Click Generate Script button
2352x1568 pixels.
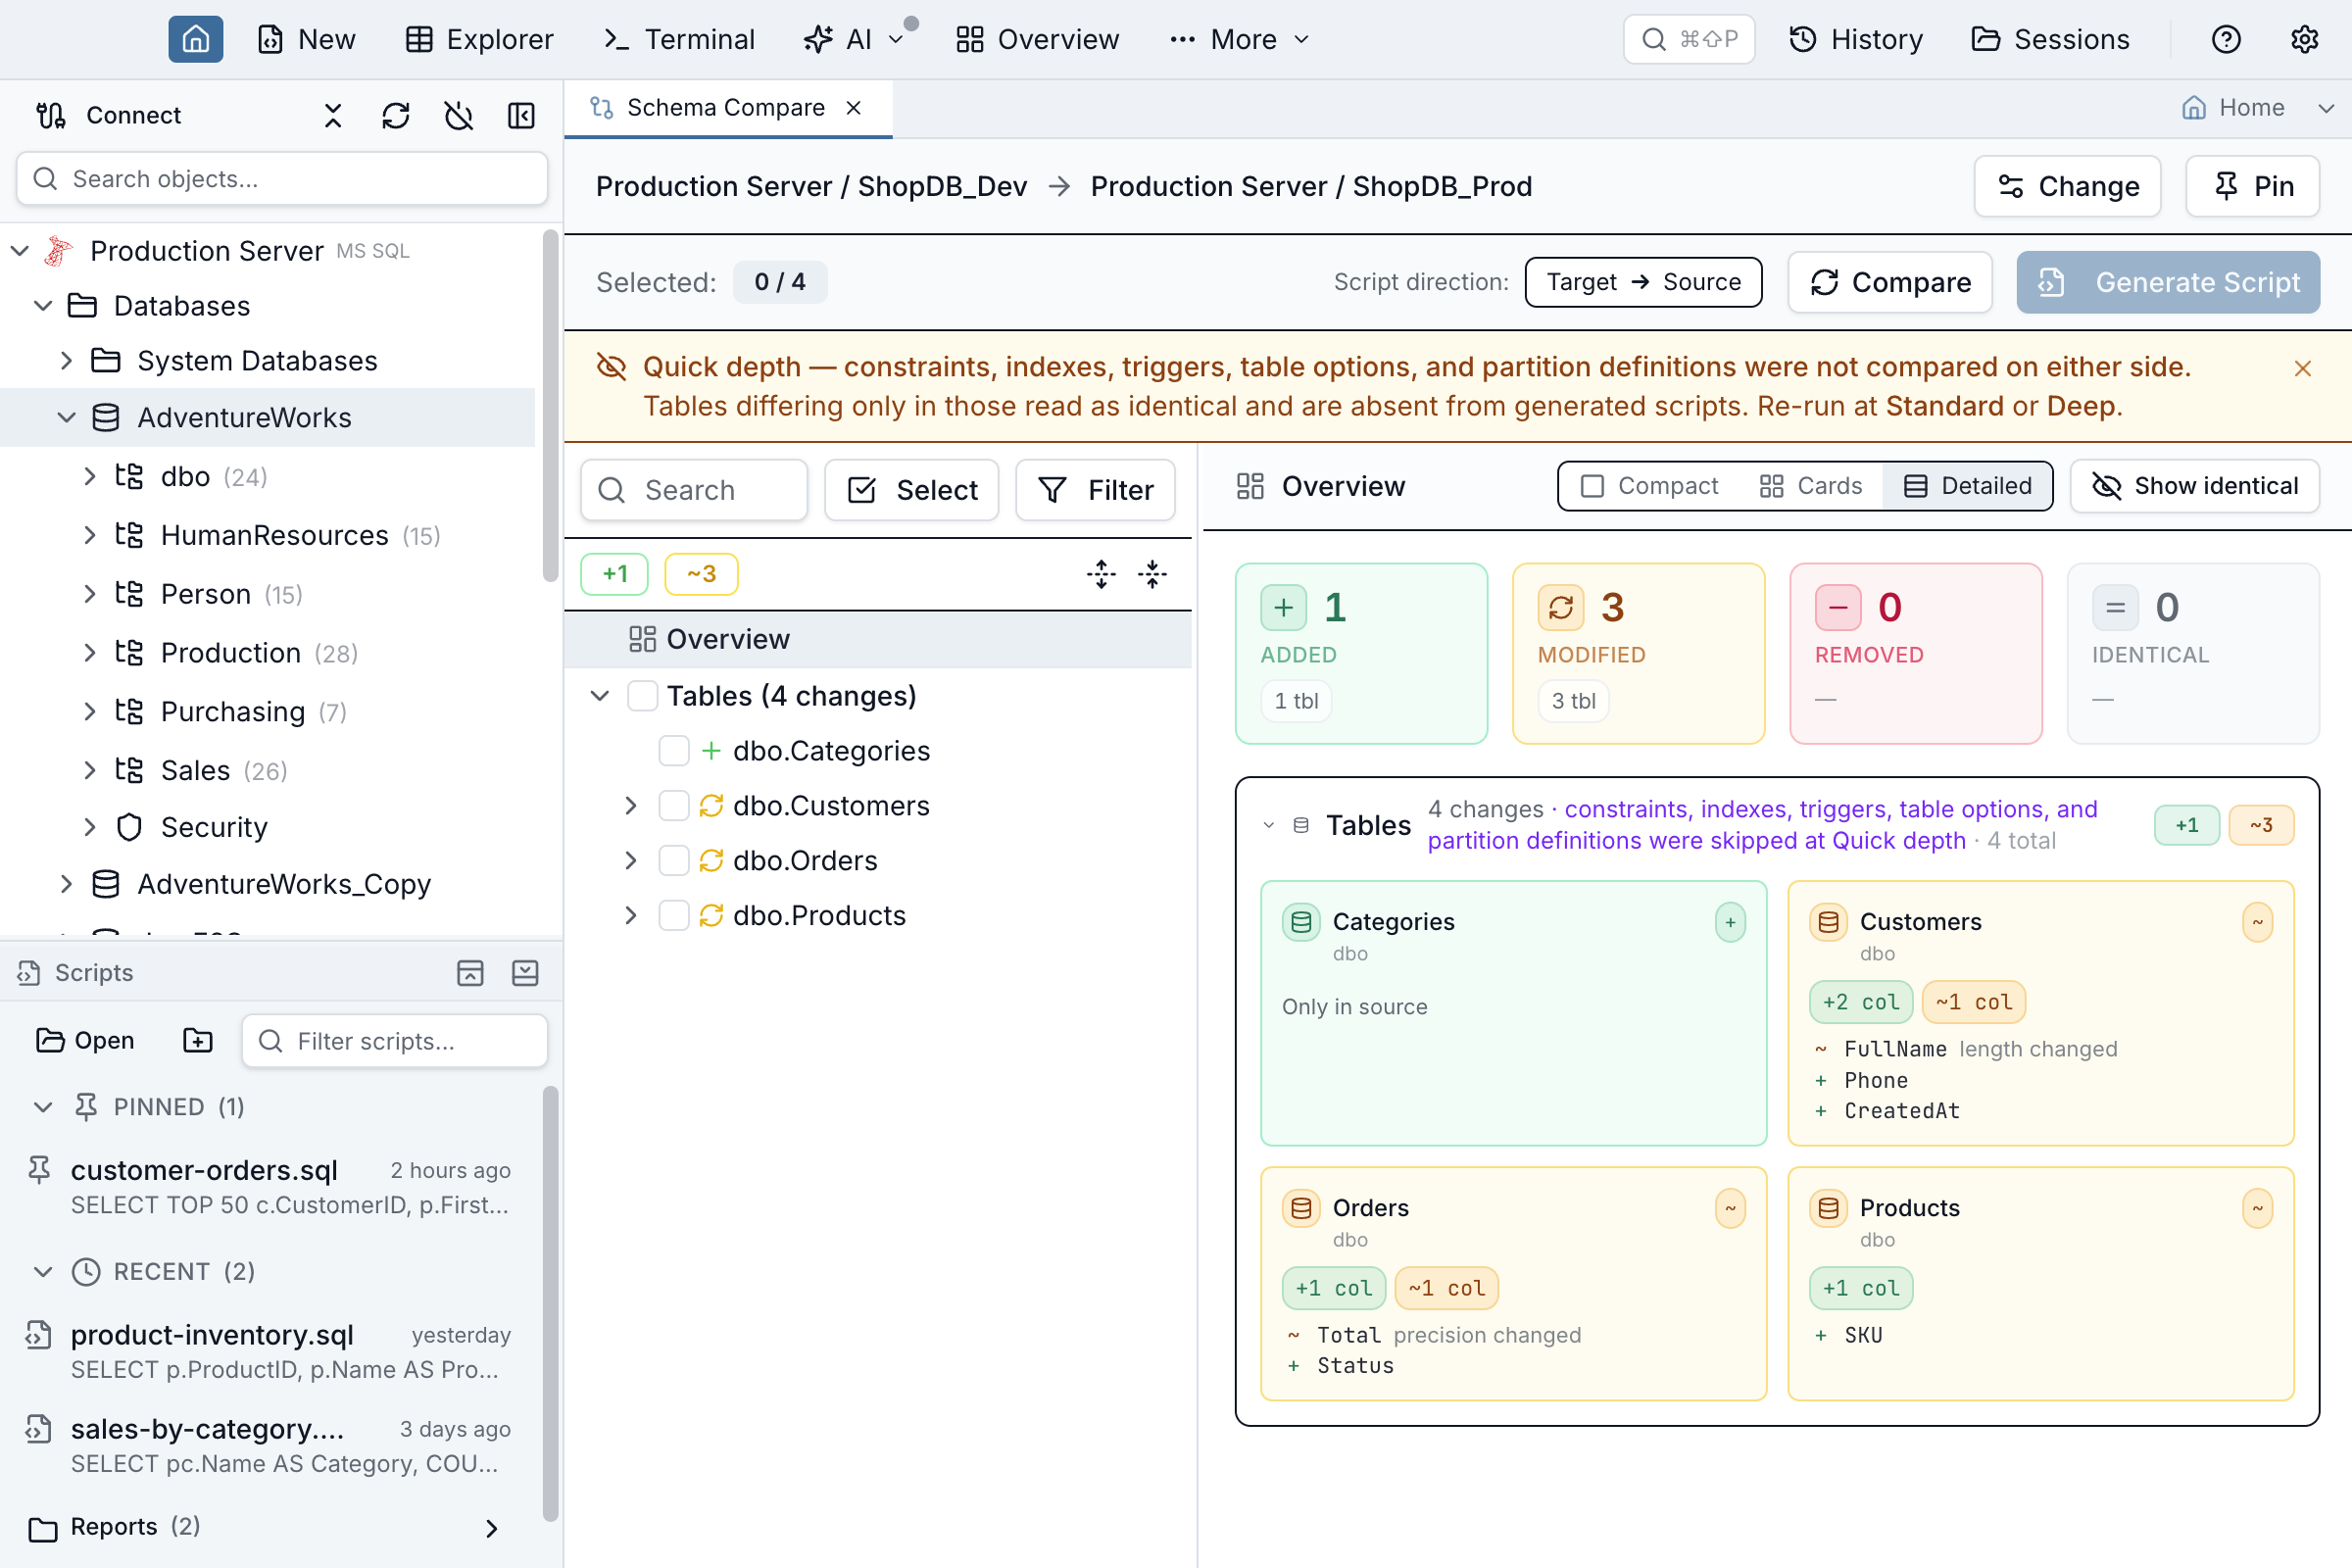point(2168,282)
